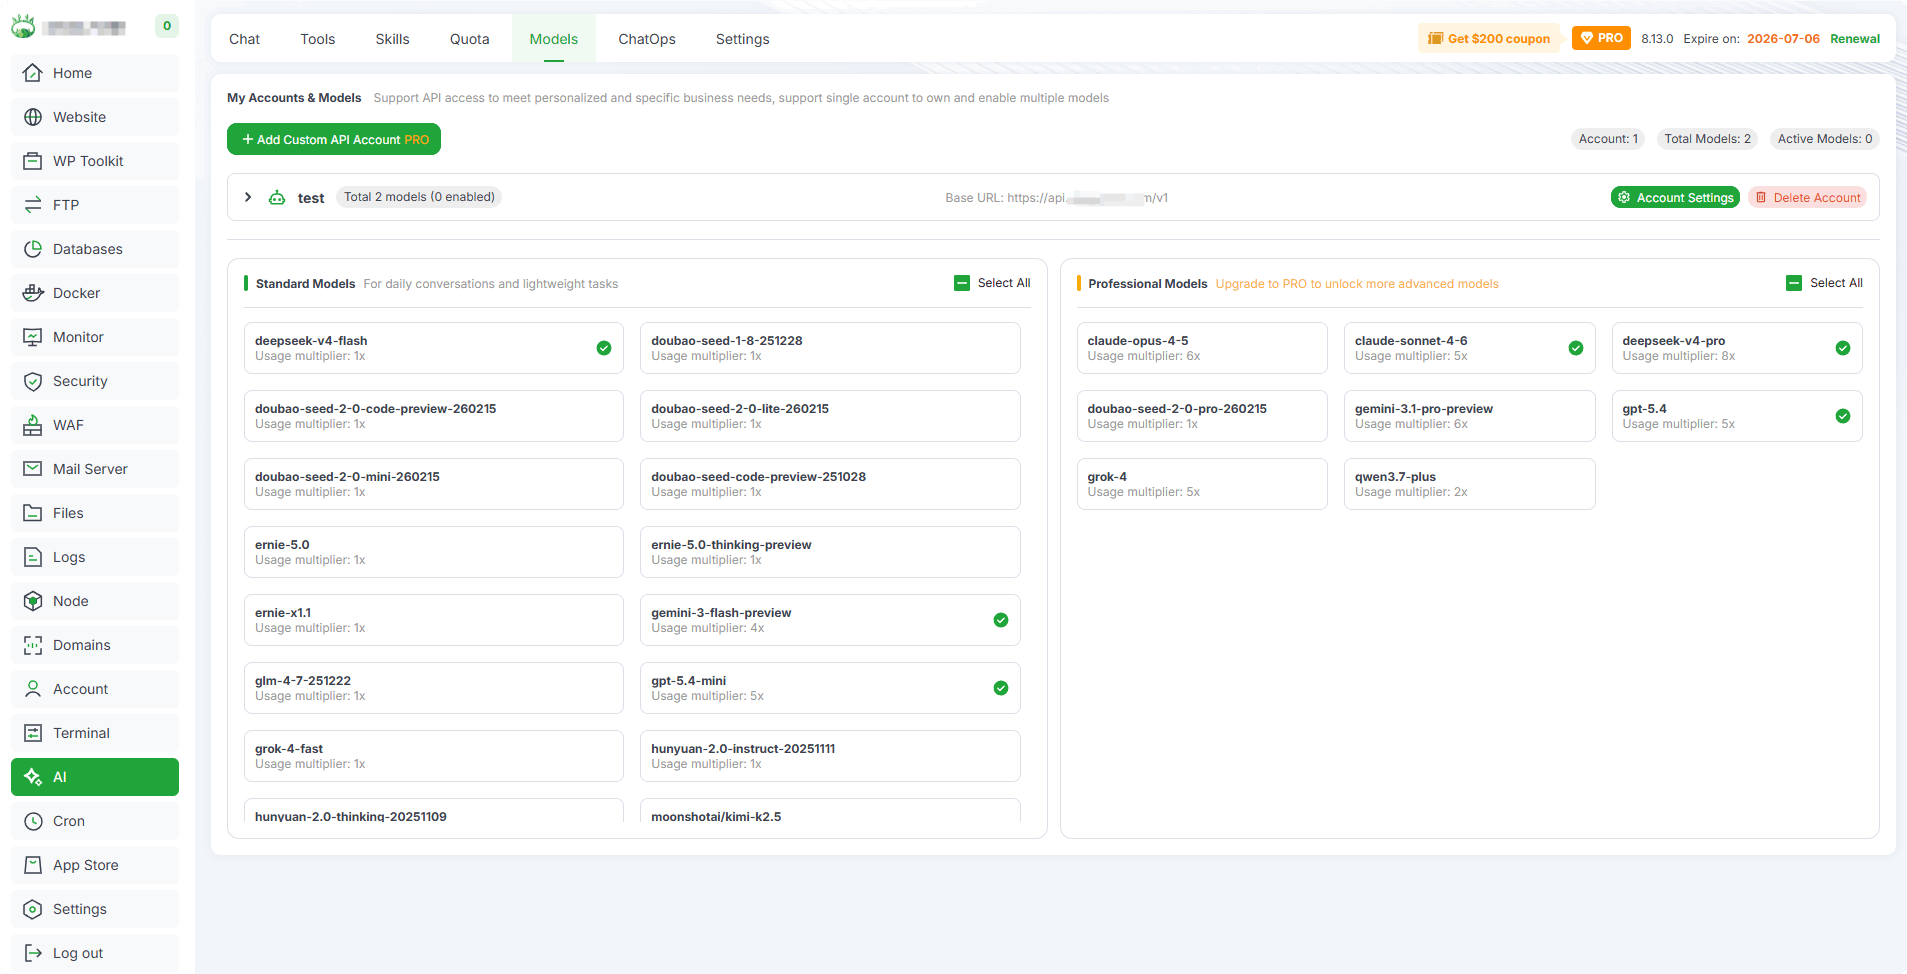This screenshot has height=974, width=1907.
Task: Click the Domains icon in sidebar
Action: point(33,645)
